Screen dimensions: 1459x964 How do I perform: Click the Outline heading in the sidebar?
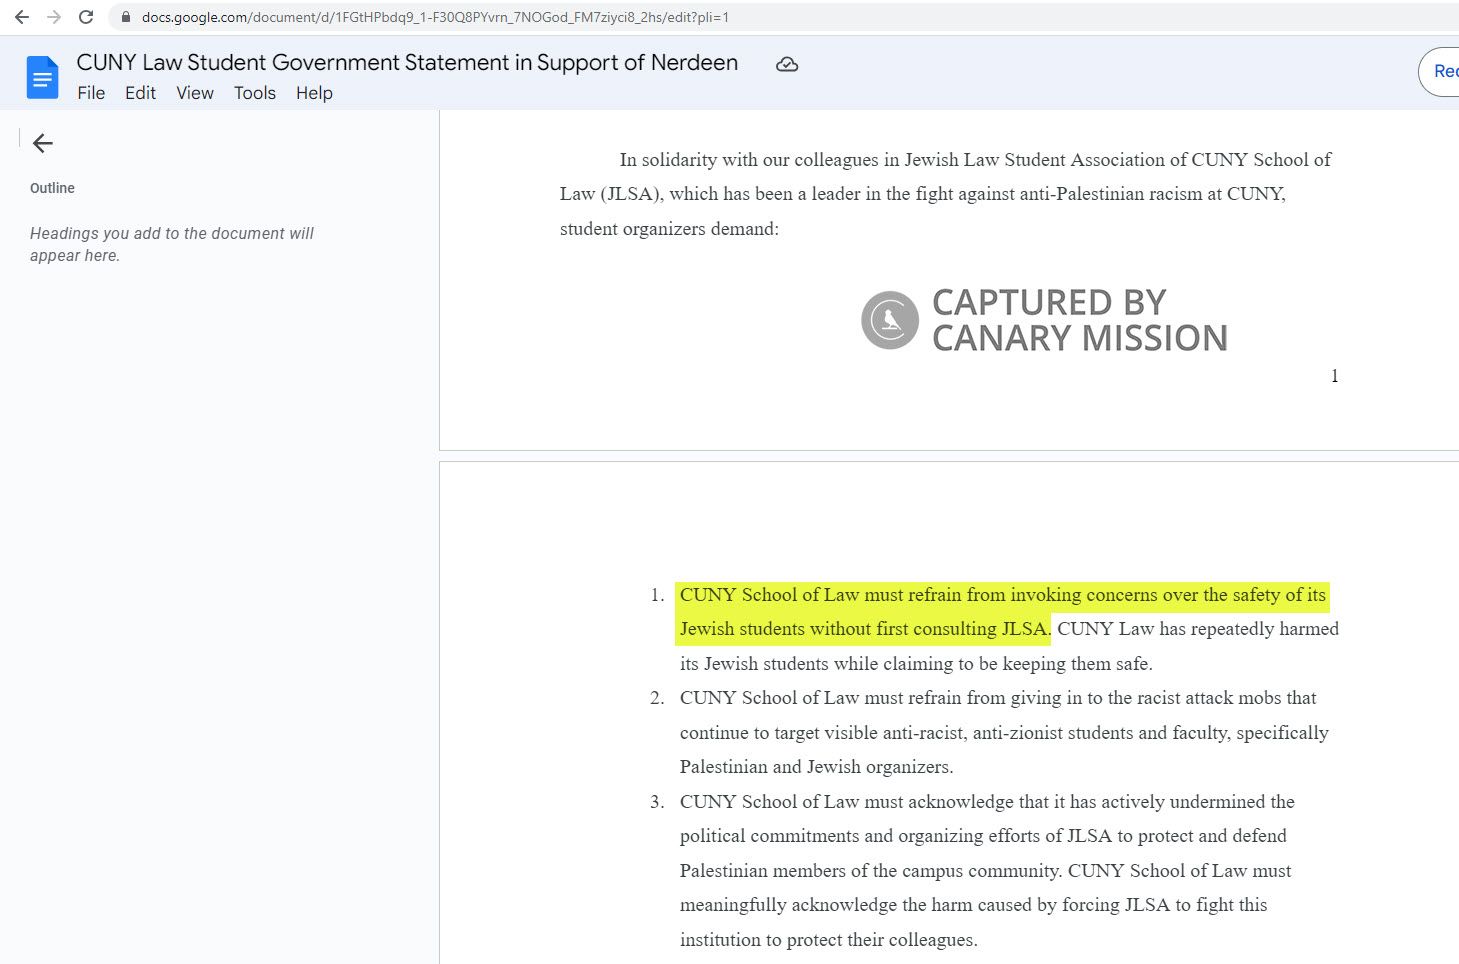click(x=52, y=188)
